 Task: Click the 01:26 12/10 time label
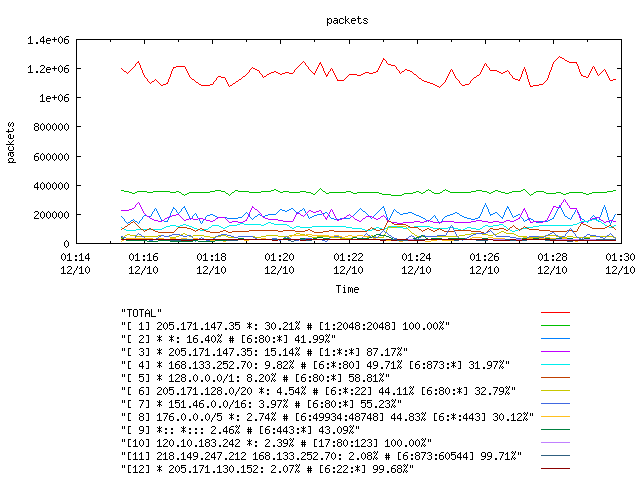[x=484, y=264]
